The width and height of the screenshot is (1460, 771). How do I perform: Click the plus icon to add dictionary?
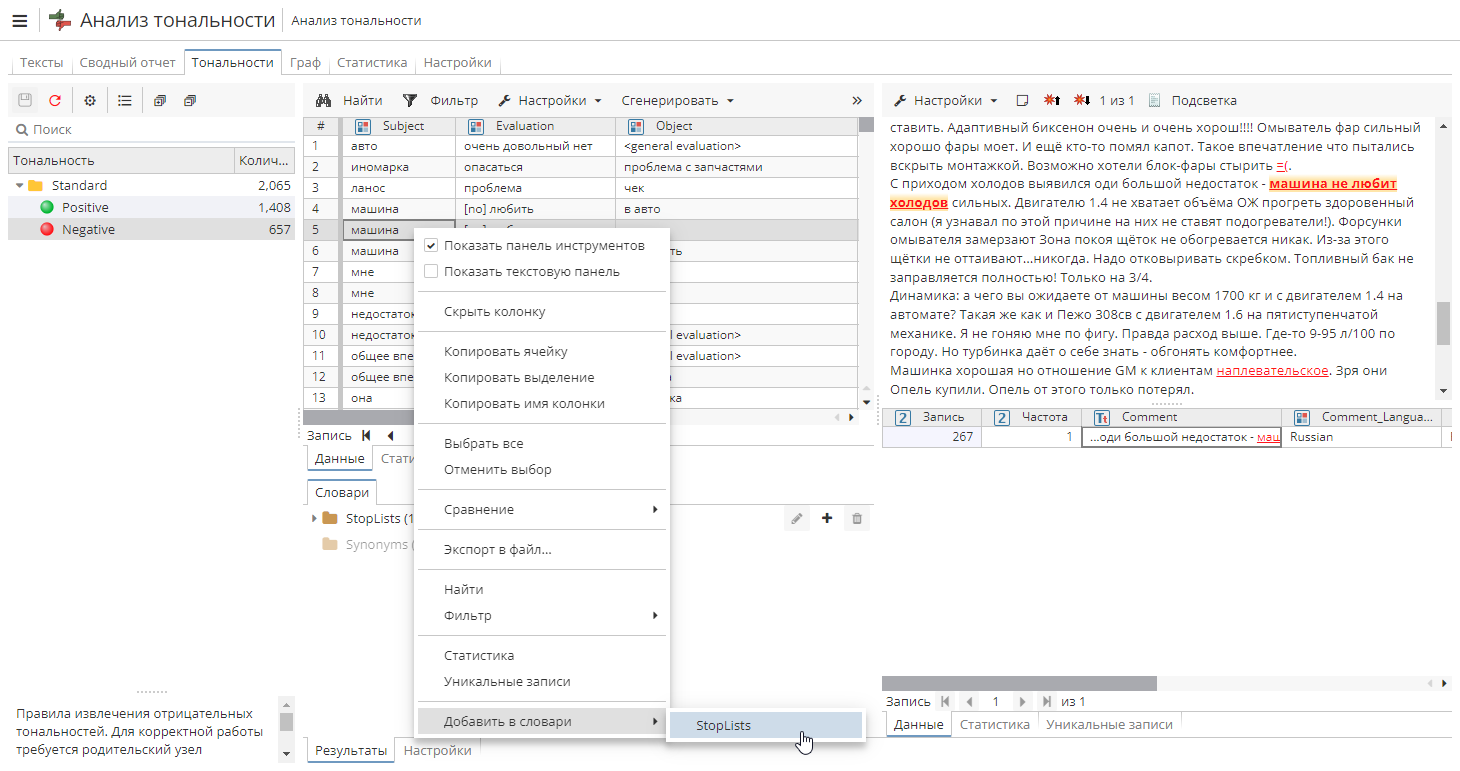pyautogui.click(x=827, y=518)
